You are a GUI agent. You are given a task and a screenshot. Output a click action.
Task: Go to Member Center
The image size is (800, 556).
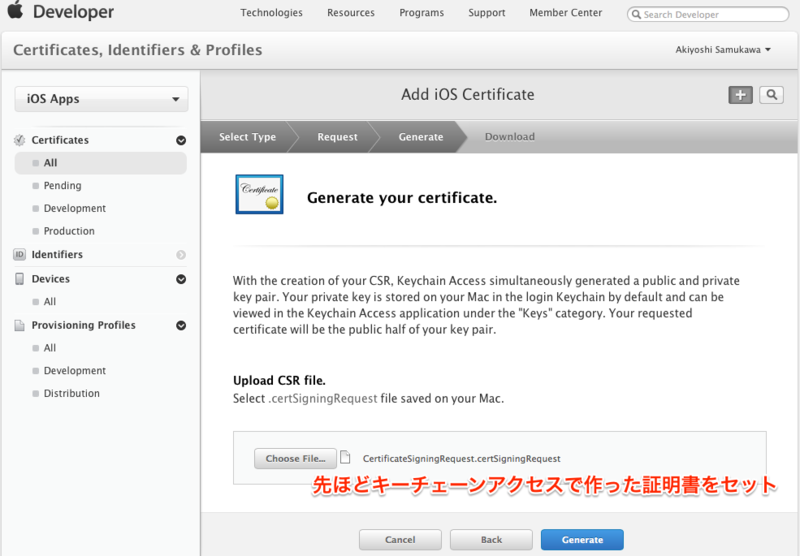(x=565, y=13)
